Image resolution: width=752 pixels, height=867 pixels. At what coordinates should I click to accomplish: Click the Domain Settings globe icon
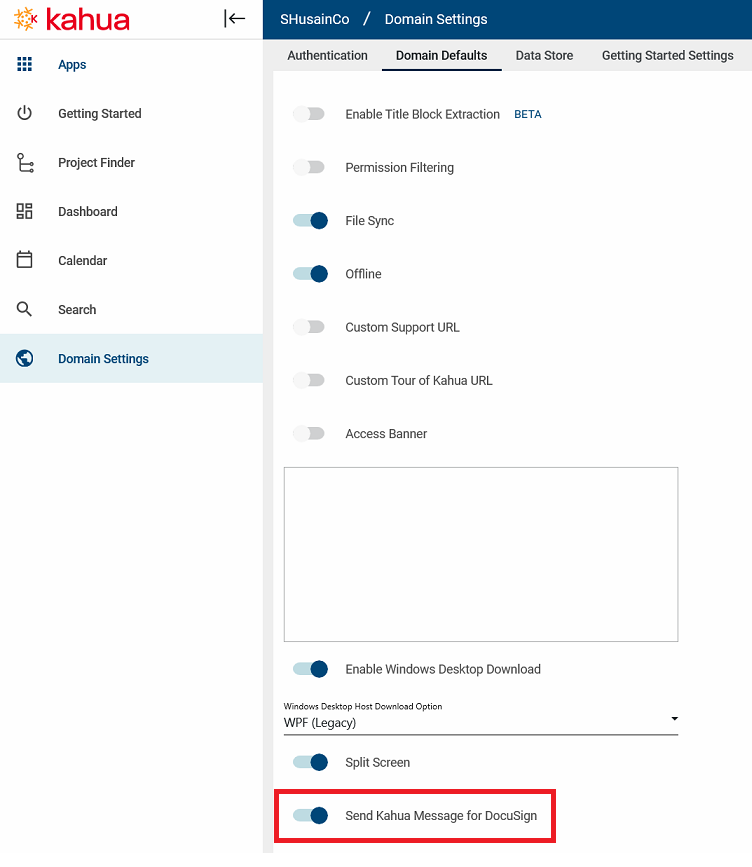pyautogui.click(x=25, y=359)
